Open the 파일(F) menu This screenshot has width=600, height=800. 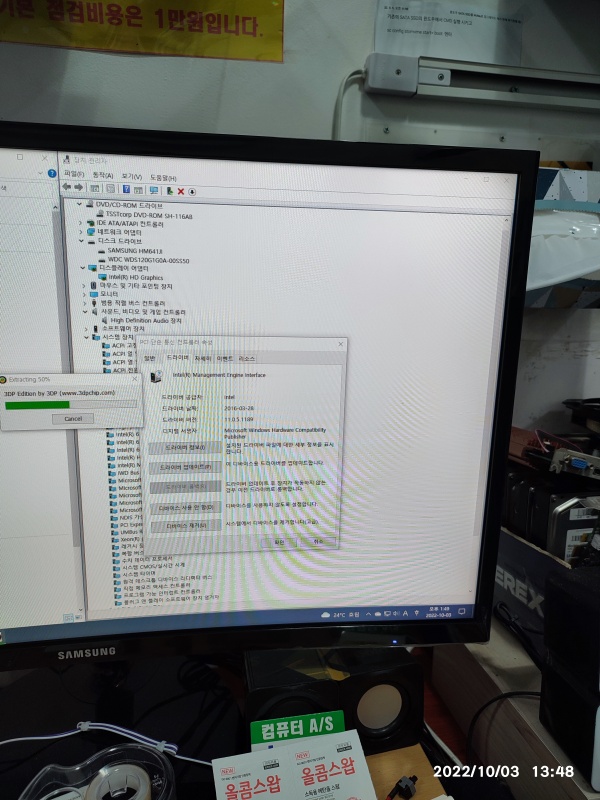(x=74, y=174)
